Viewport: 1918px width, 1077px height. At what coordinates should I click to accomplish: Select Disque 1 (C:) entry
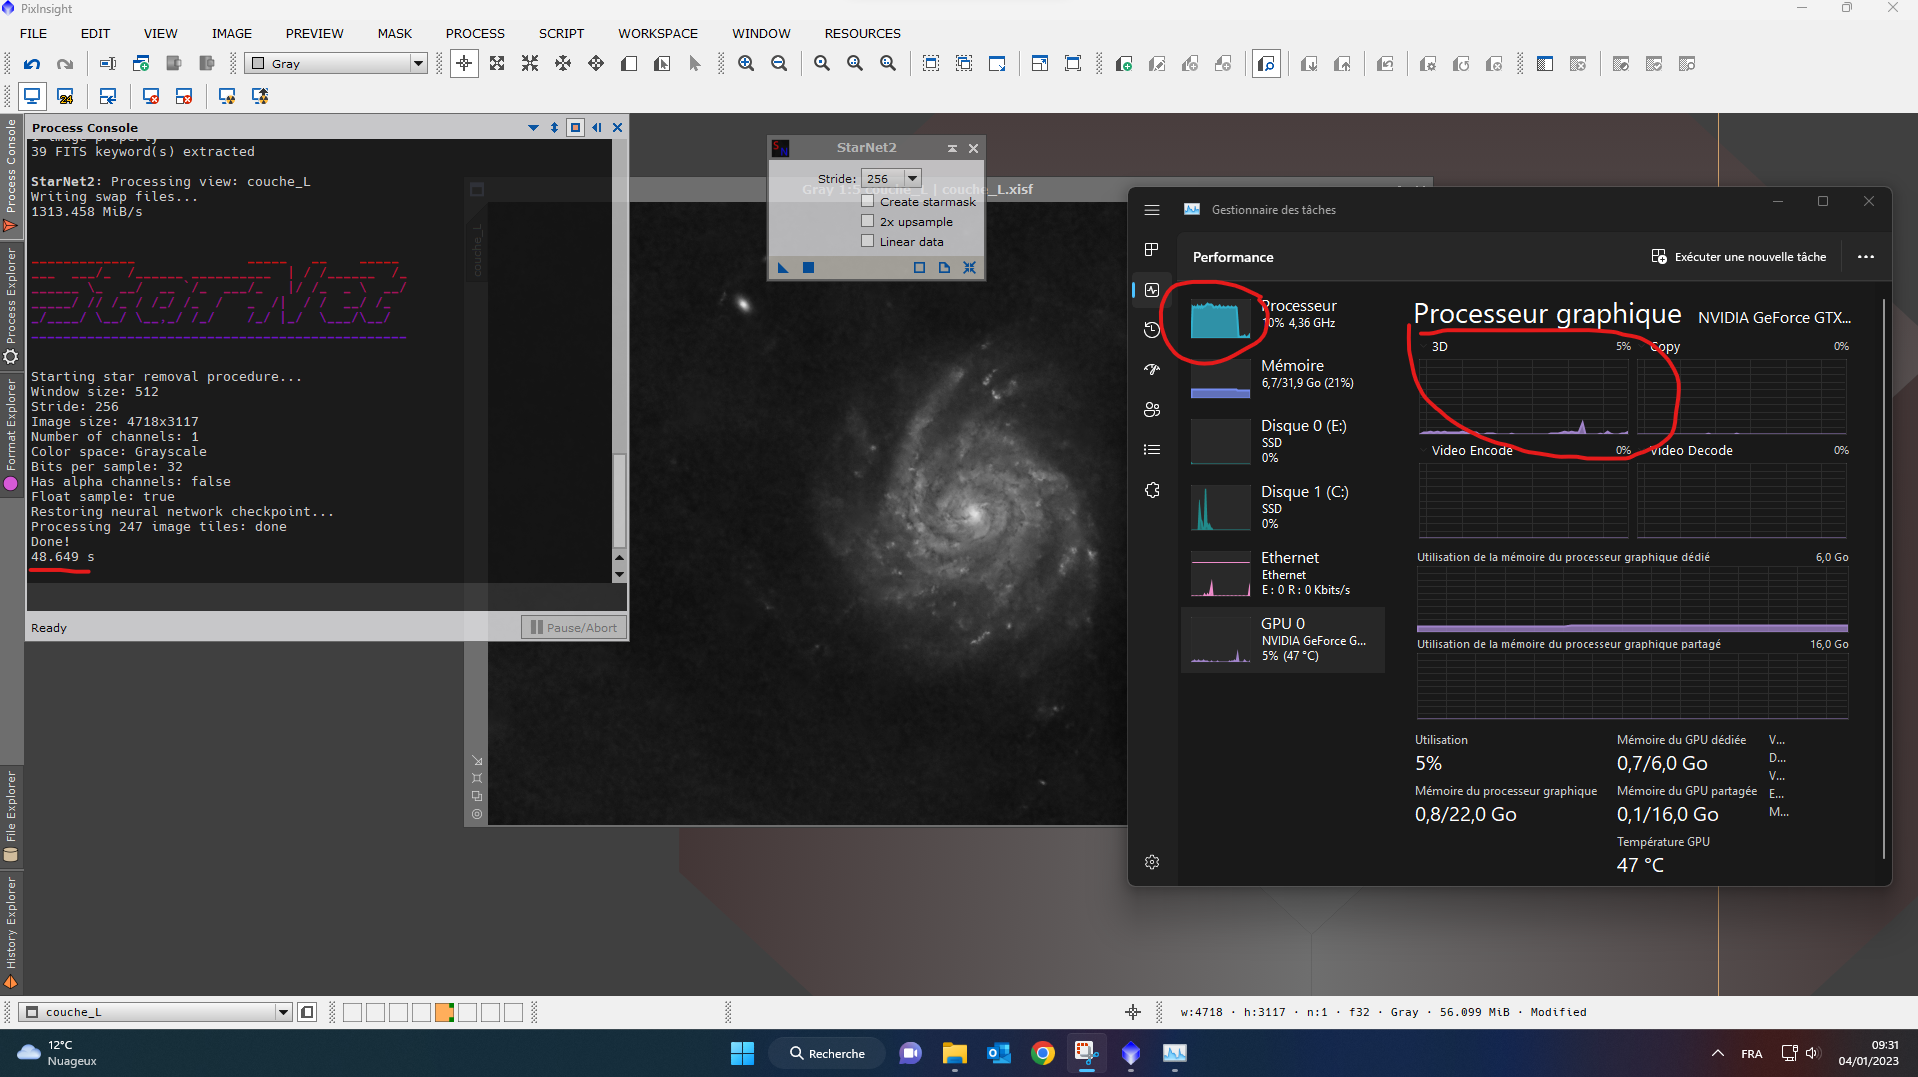[1283, 507]
